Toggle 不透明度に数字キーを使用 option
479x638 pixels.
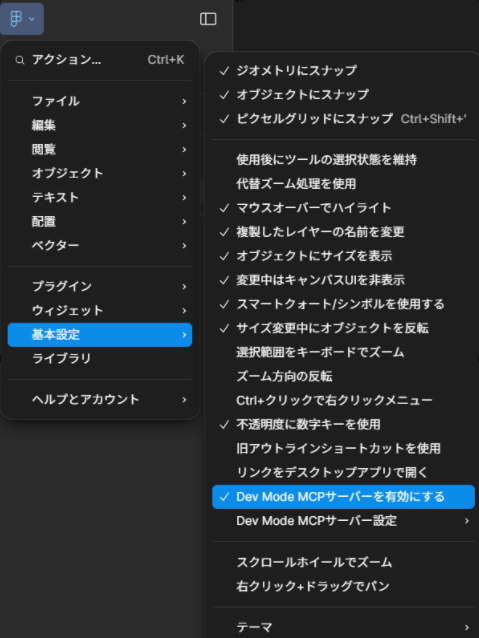click(343, 424)
